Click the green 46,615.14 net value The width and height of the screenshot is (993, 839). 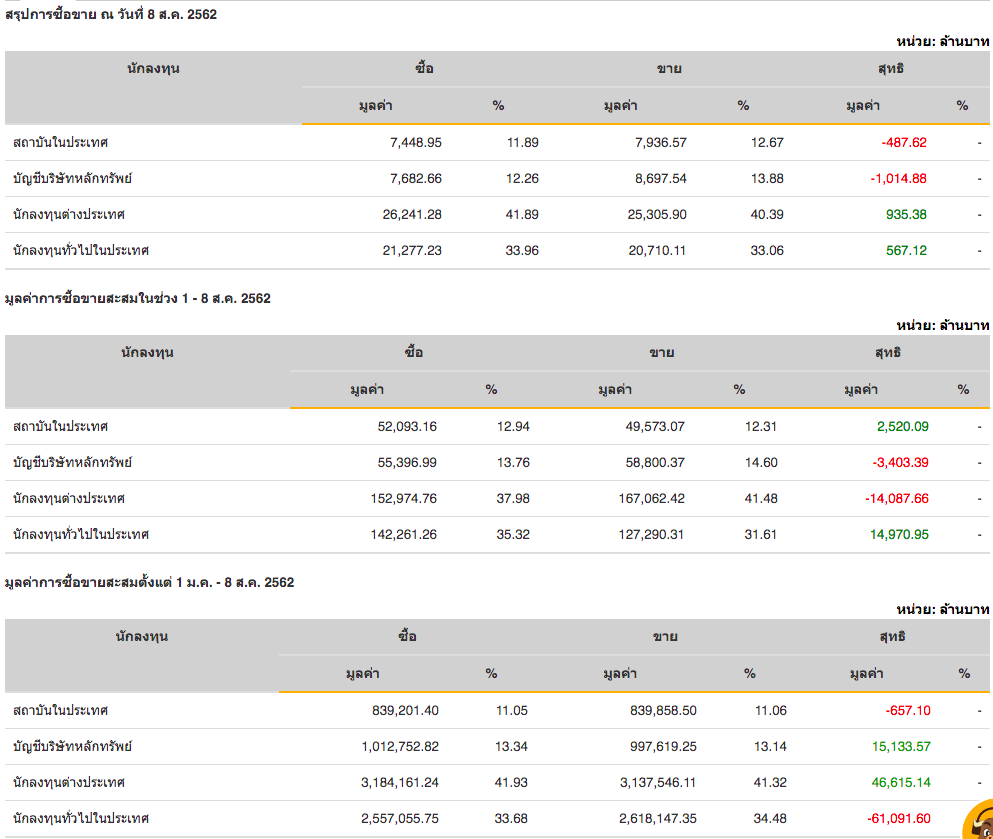coord(895,782)
